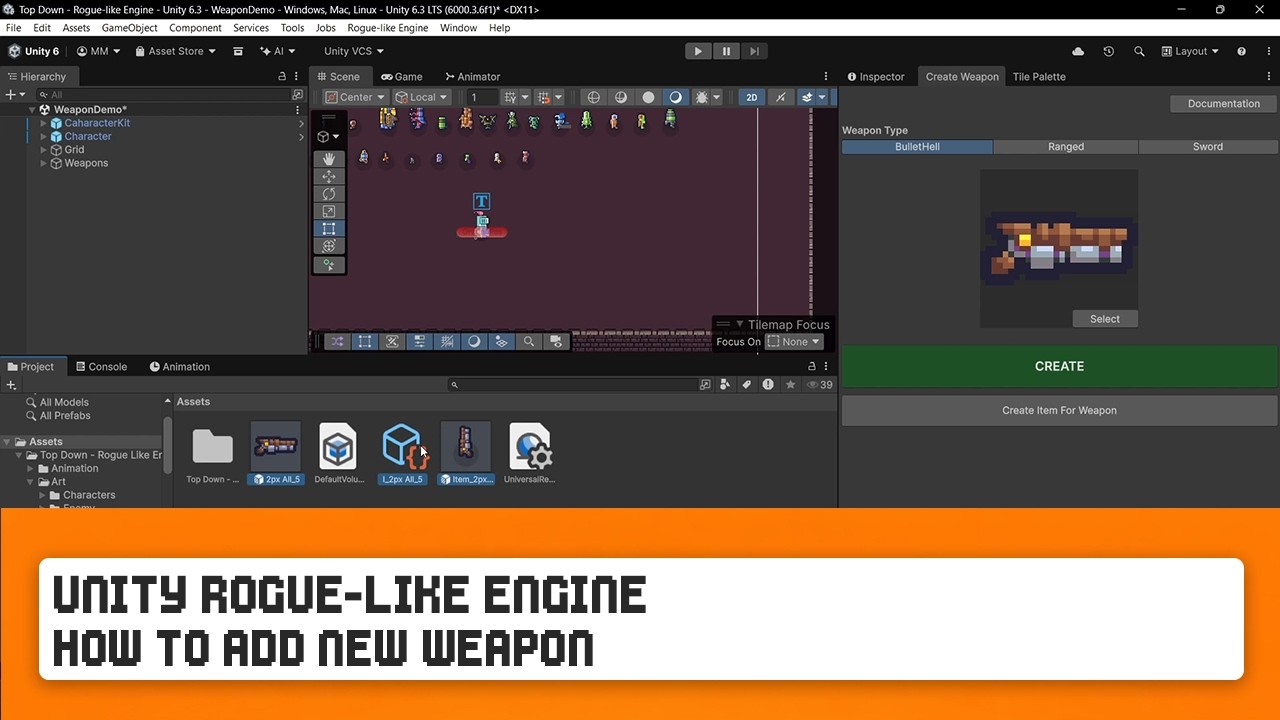Open custom editor tools button
The image size is (1280, 720).
(329, 265)
